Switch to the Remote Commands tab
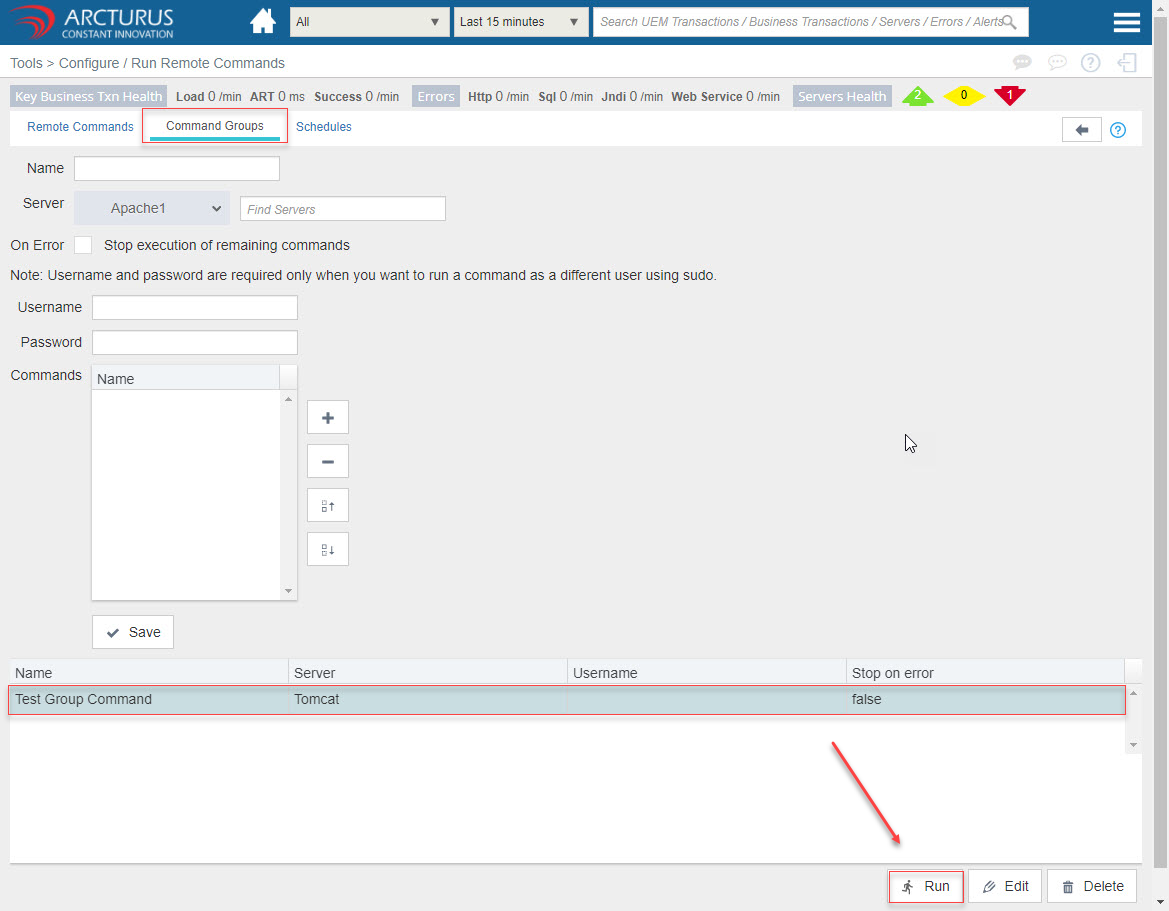The image size is (1169, 911). click(x=80, y=127)
